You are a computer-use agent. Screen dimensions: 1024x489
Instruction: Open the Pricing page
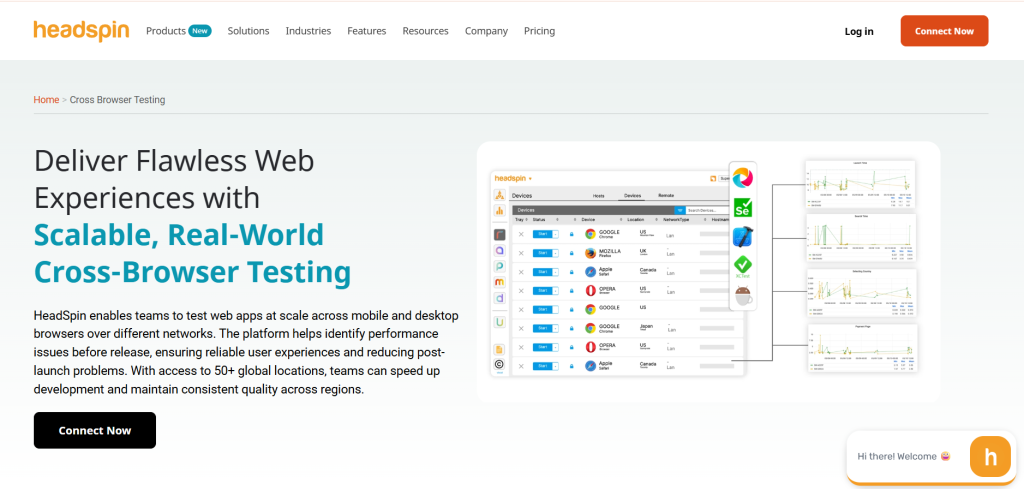[539, 31]
